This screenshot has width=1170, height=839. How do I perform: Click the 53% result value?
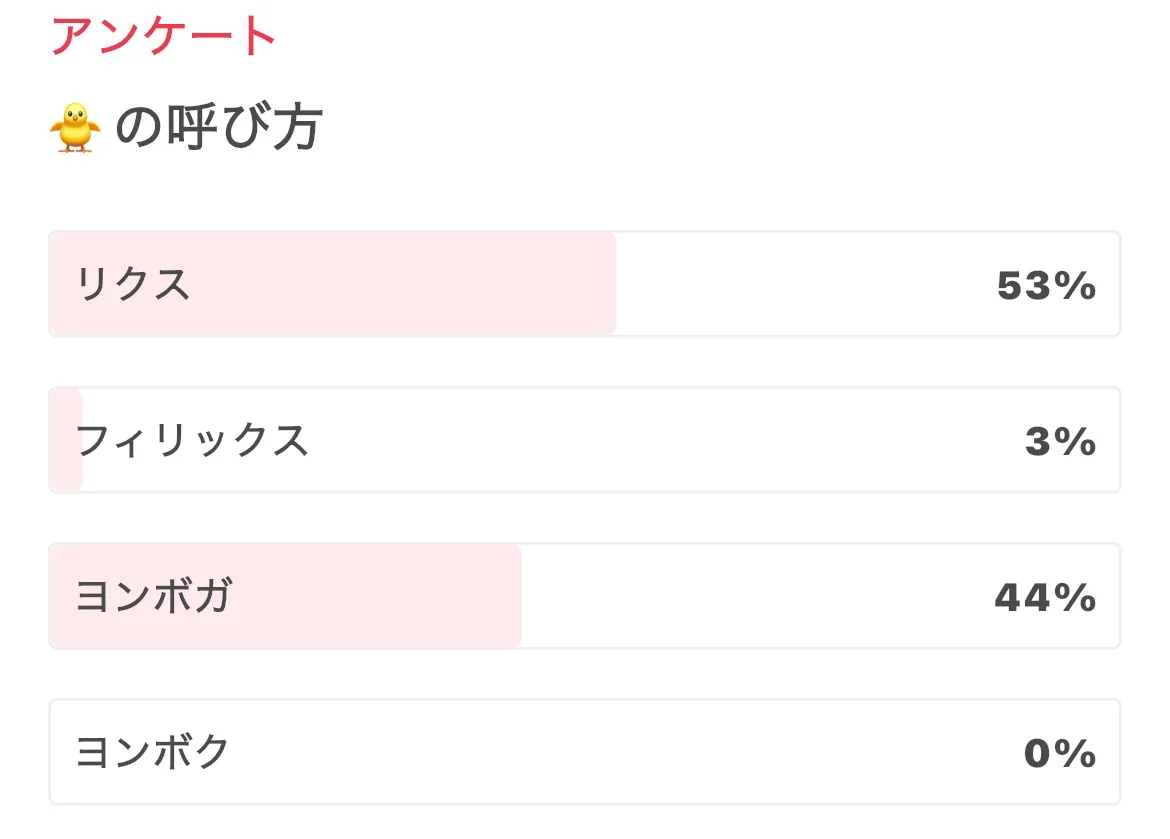click(1046, 286)
